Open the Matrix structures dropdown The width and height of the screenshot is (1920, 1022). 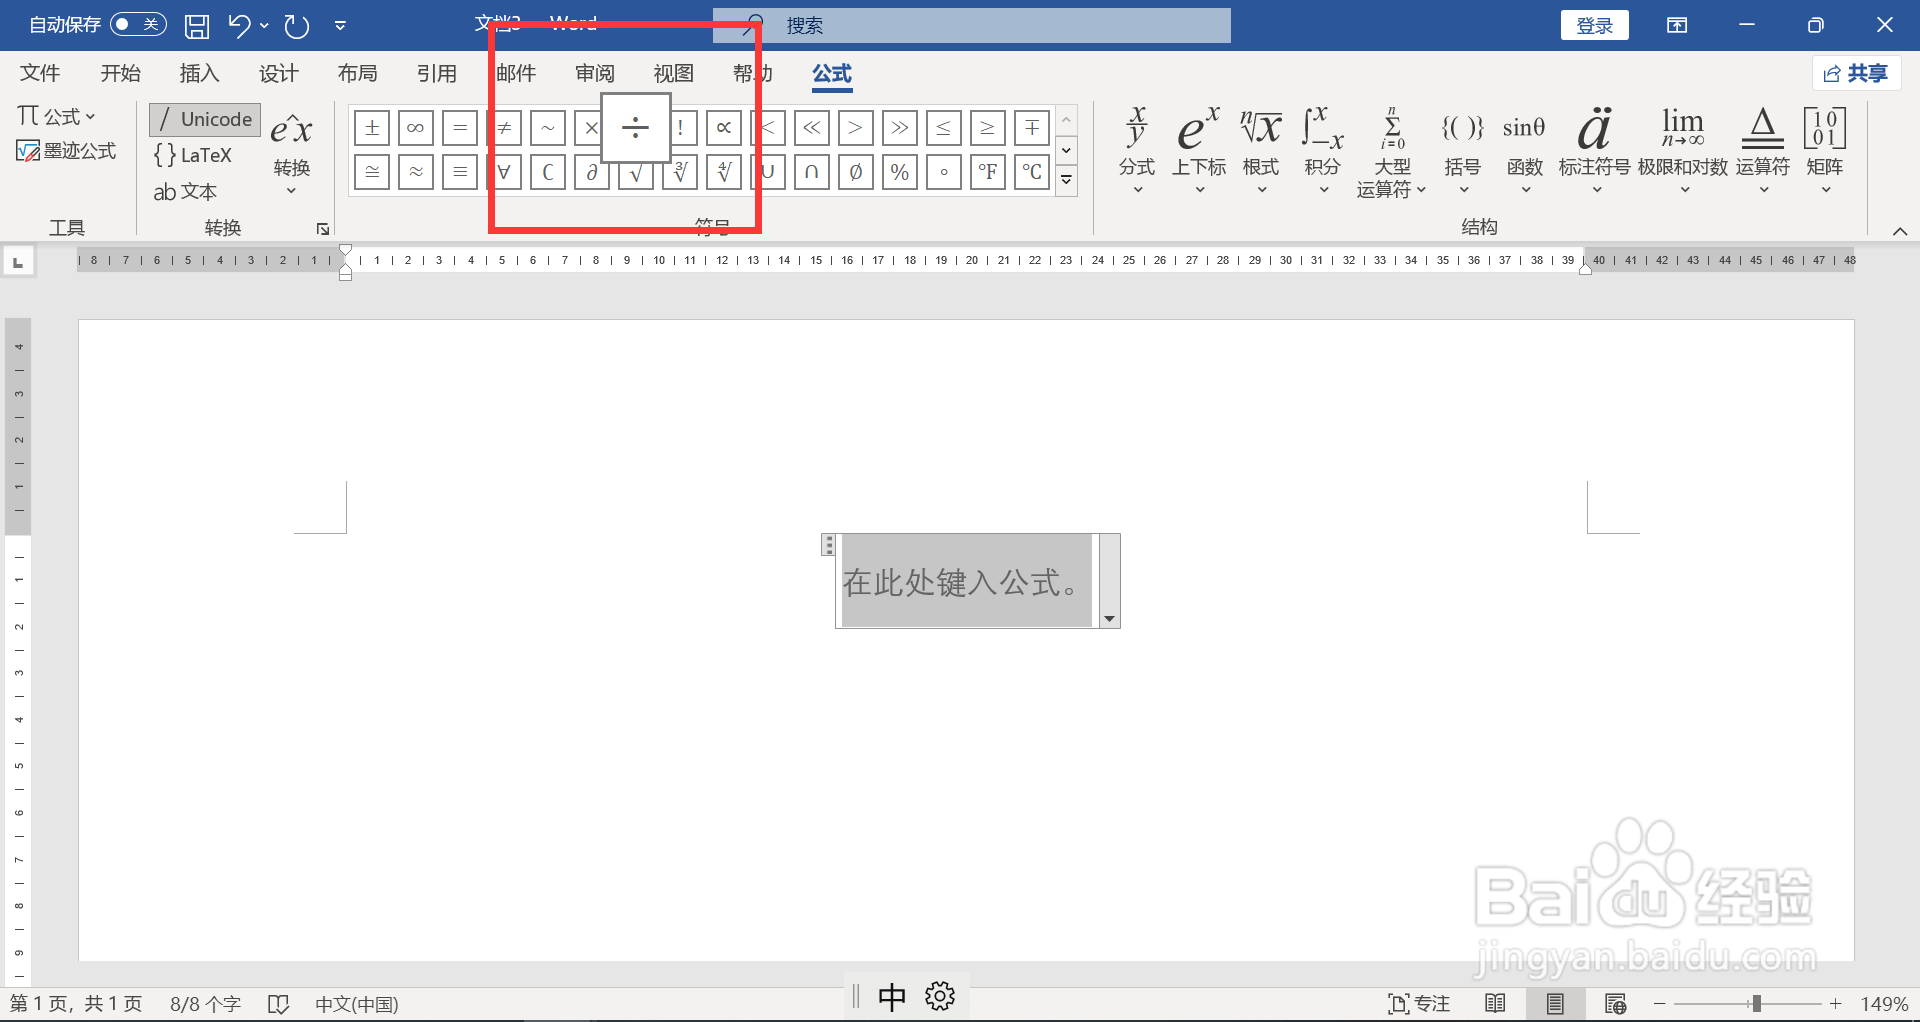pyautogui.click(x=1825, y=150)
